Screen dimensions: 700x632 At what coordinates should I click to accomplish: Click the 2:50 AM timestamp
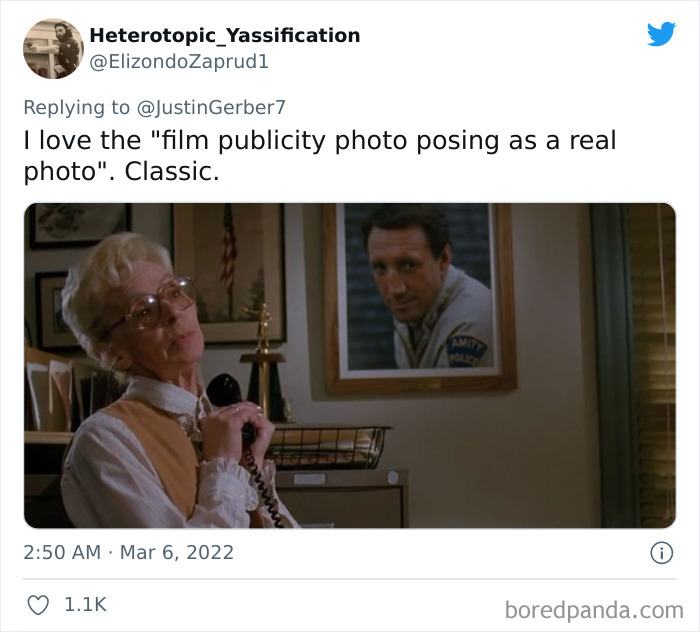62,553
